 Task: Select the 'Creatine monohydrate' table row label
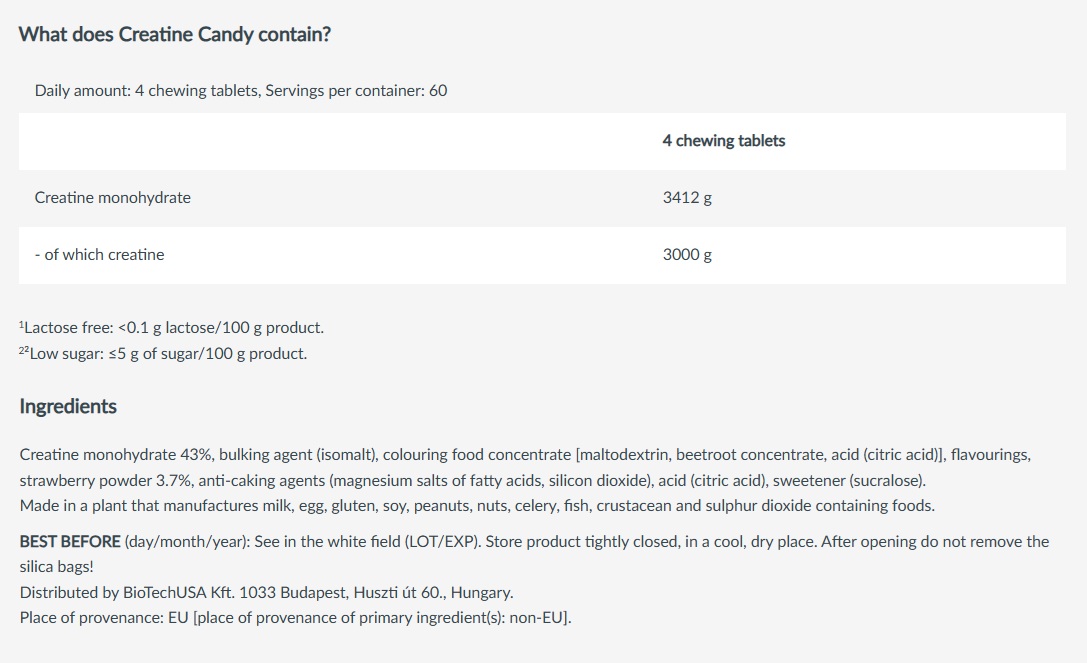[x=112, y=198]
